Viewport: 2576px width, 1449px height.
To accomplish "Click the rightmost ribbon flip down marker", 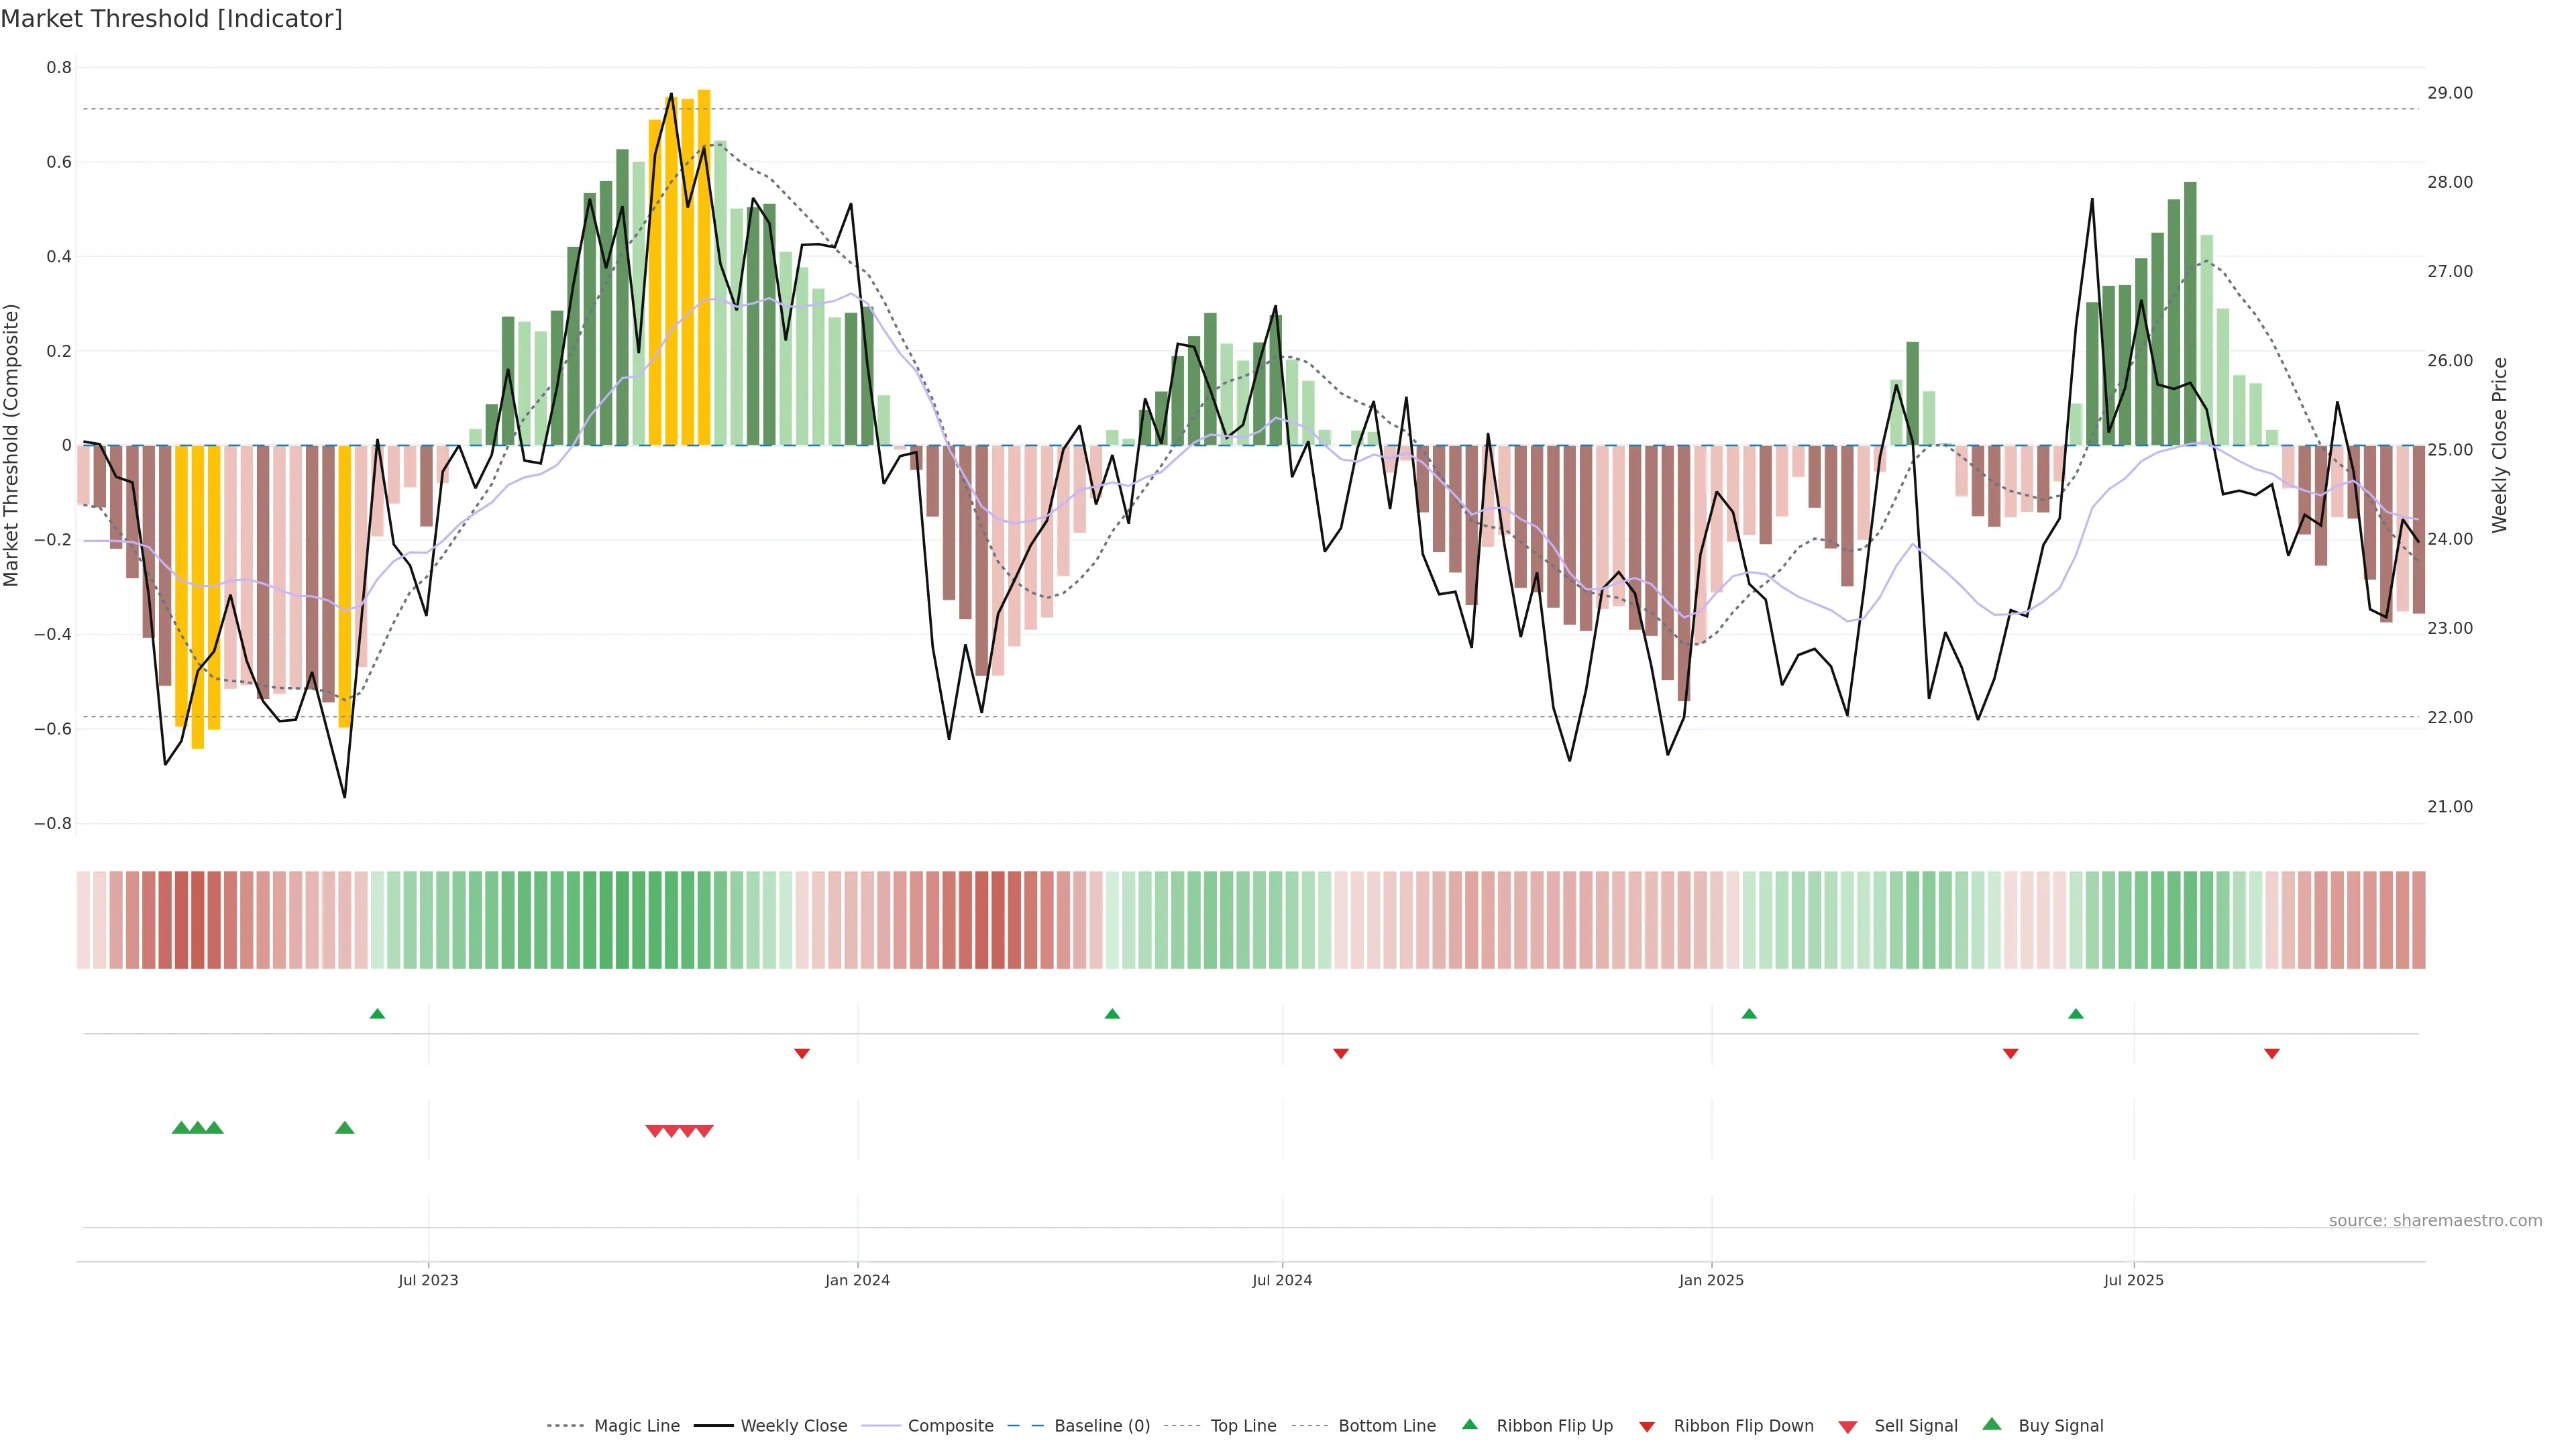I will tap(2272, 1053).
